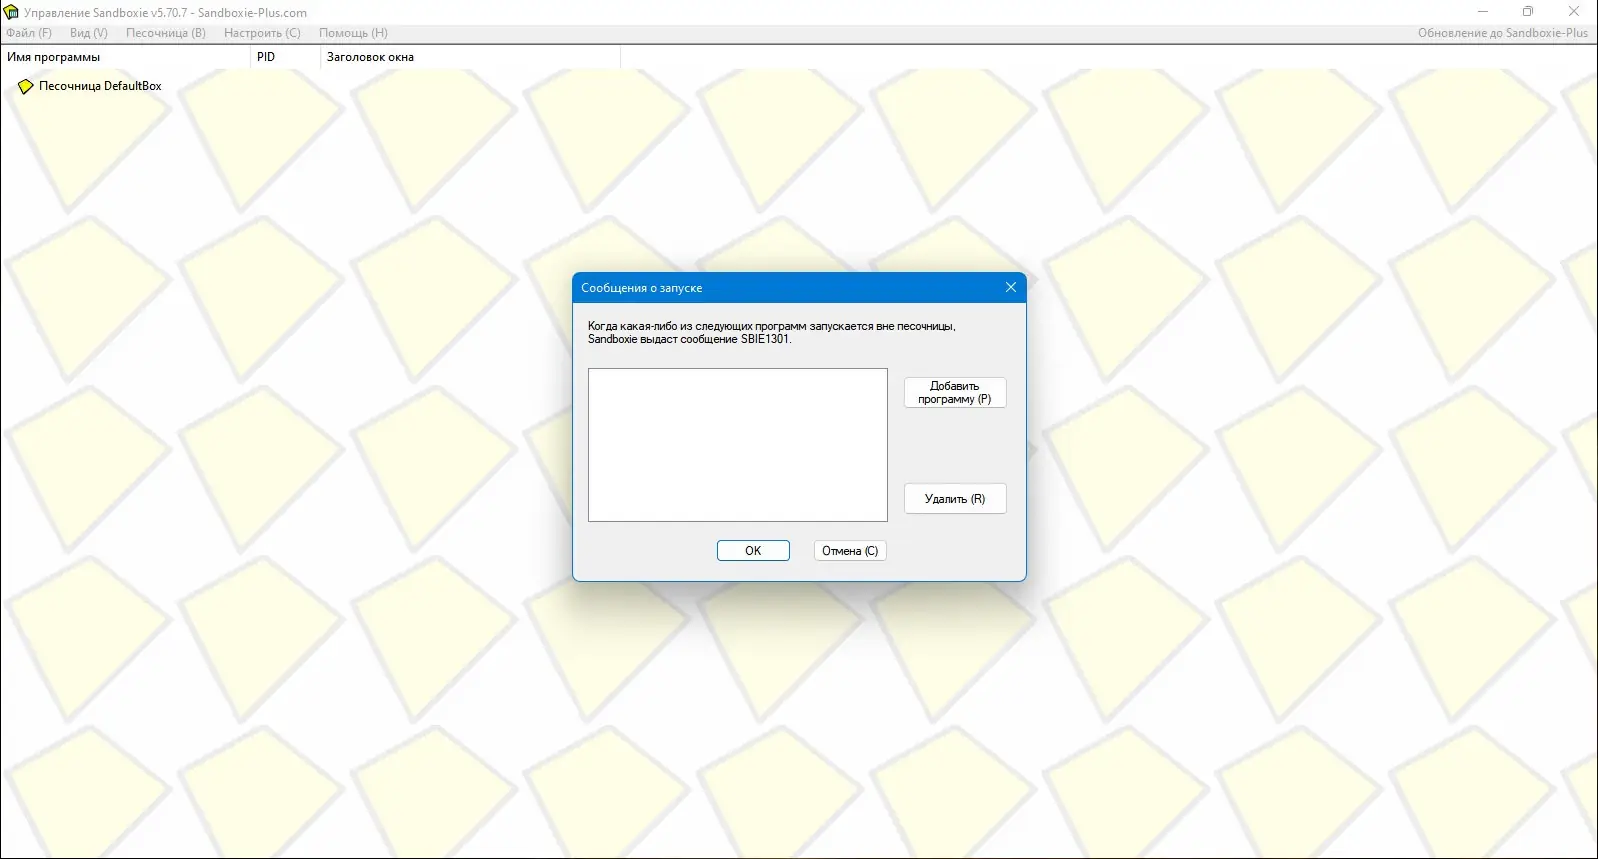1598x859 pixels.
Task: Click the Сообщения о запуске dialog title
Action: [x=642, y=288]
